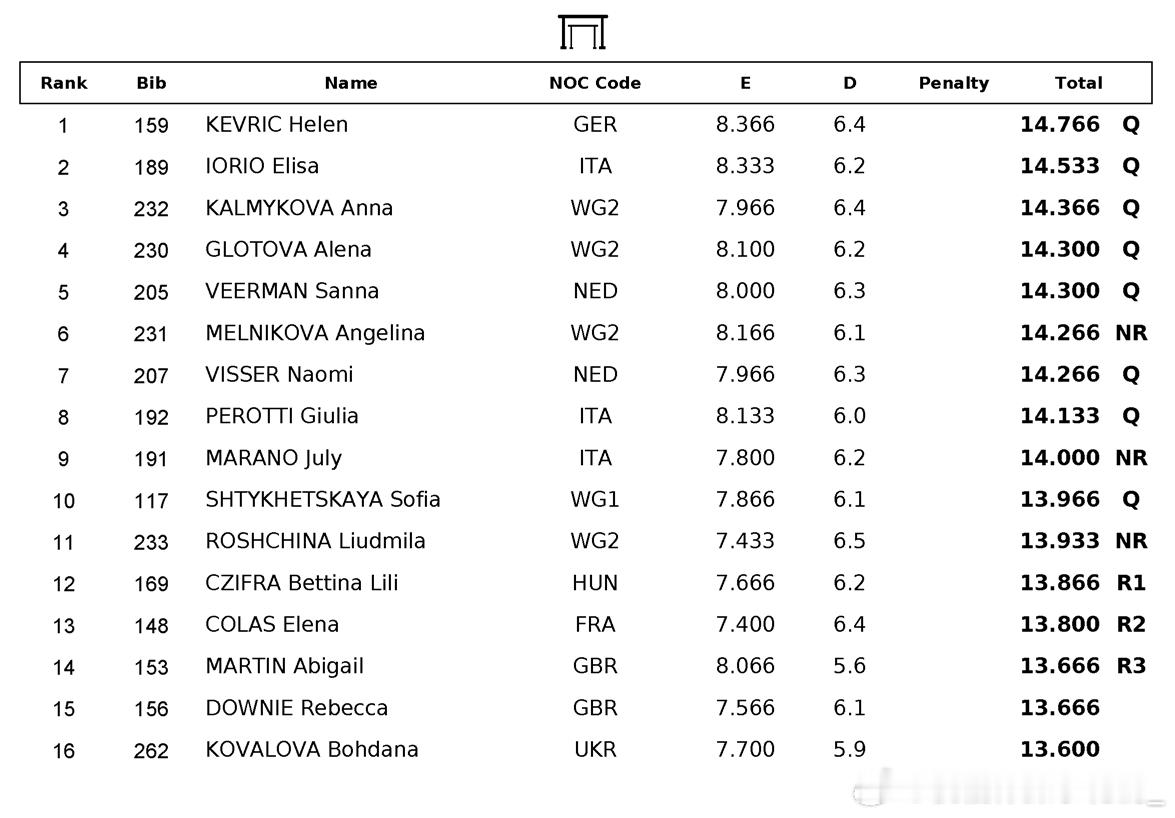Image resolution: width=1175 pixels, height=818 pixels.
Task: Select the Rank column header
Action: [64, 83]
